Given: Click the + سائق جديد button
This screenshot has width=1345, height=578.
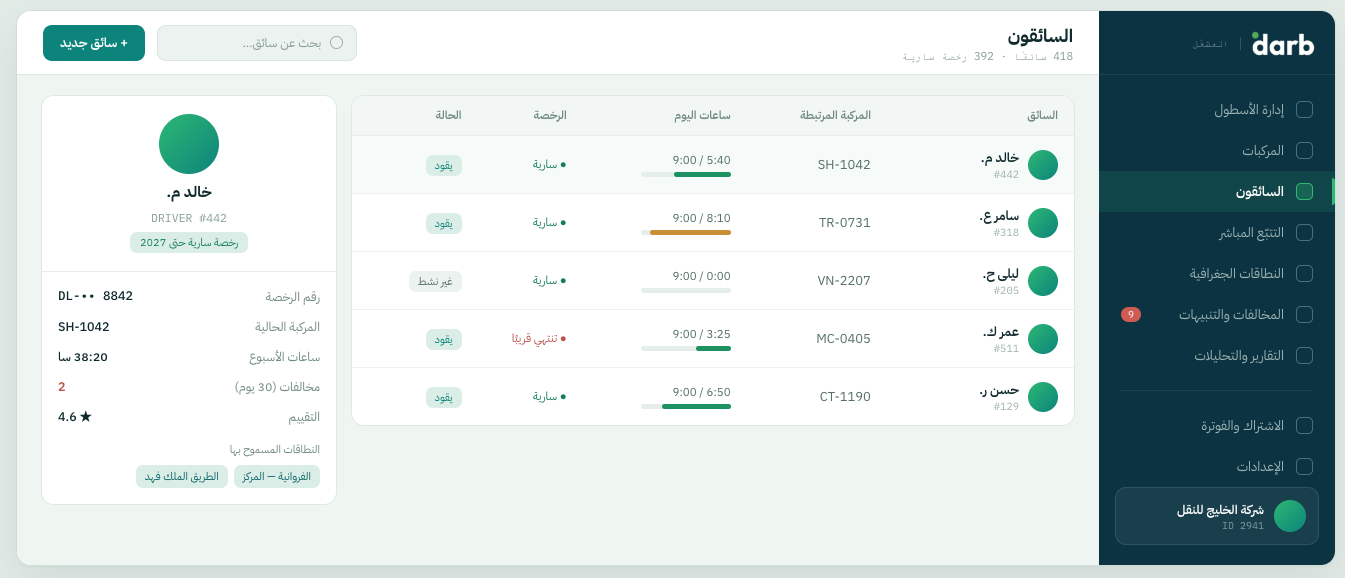Looking at the screenshot, I should pyautogui.click(x=94, y=43).
